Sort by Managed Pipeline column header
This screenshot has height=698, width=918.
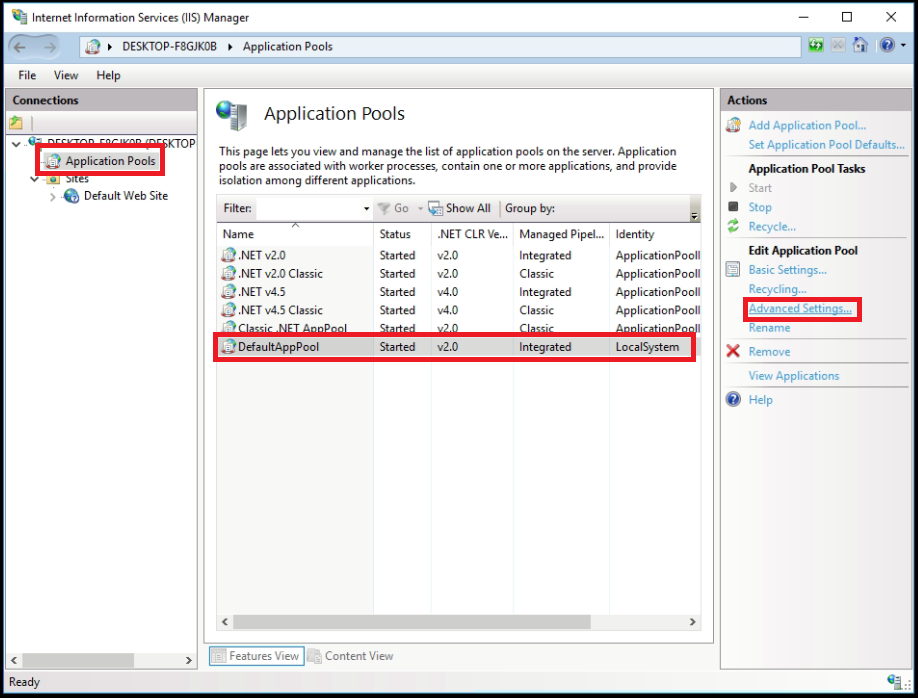(x=561, y=234)
